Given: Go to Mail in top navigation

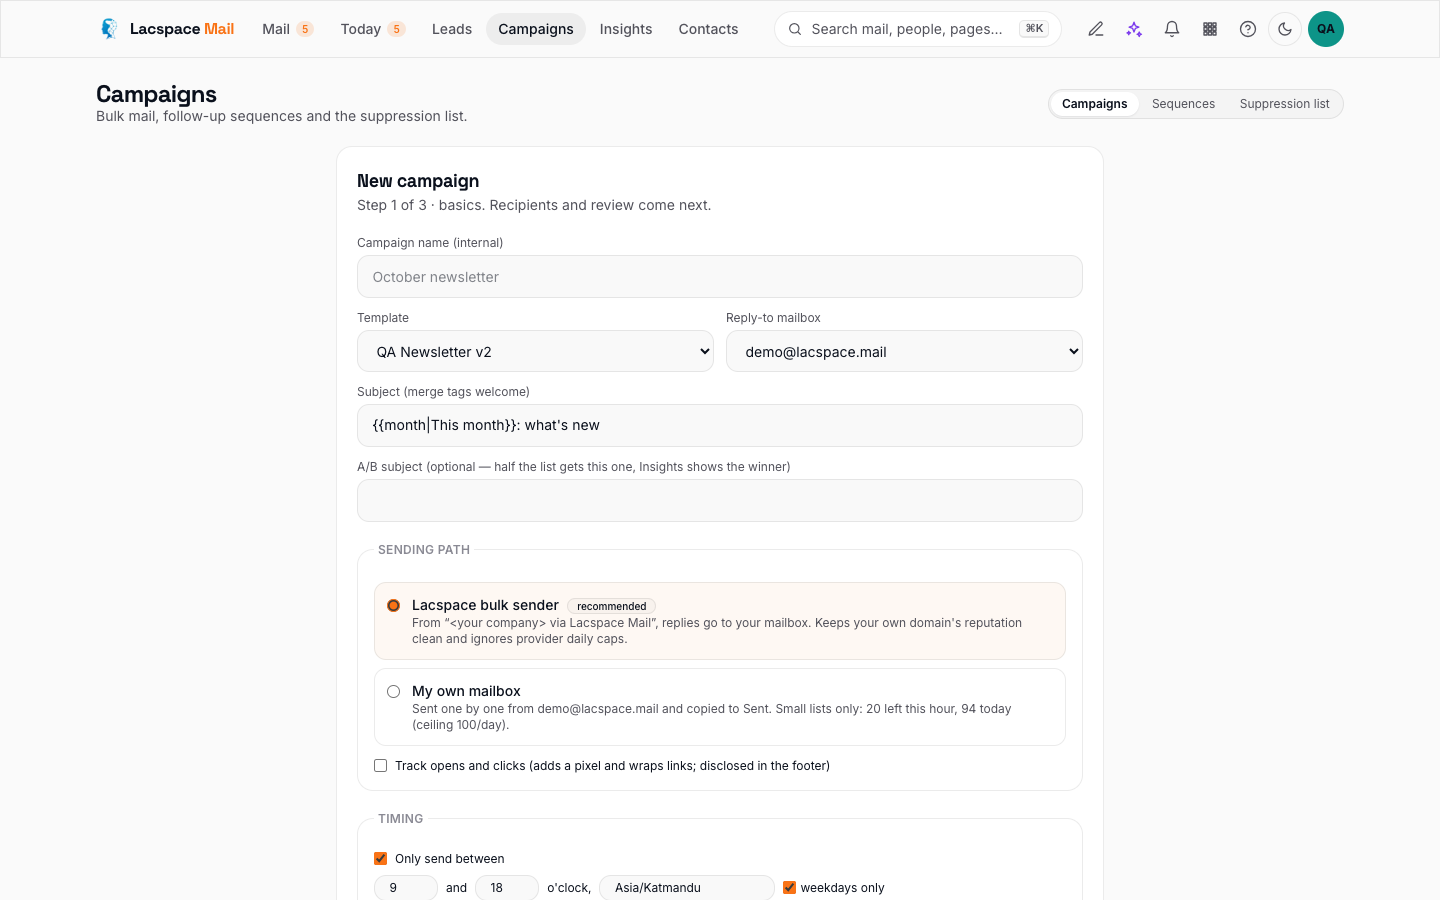Looking at the screenshot, I should click(287, 29).
